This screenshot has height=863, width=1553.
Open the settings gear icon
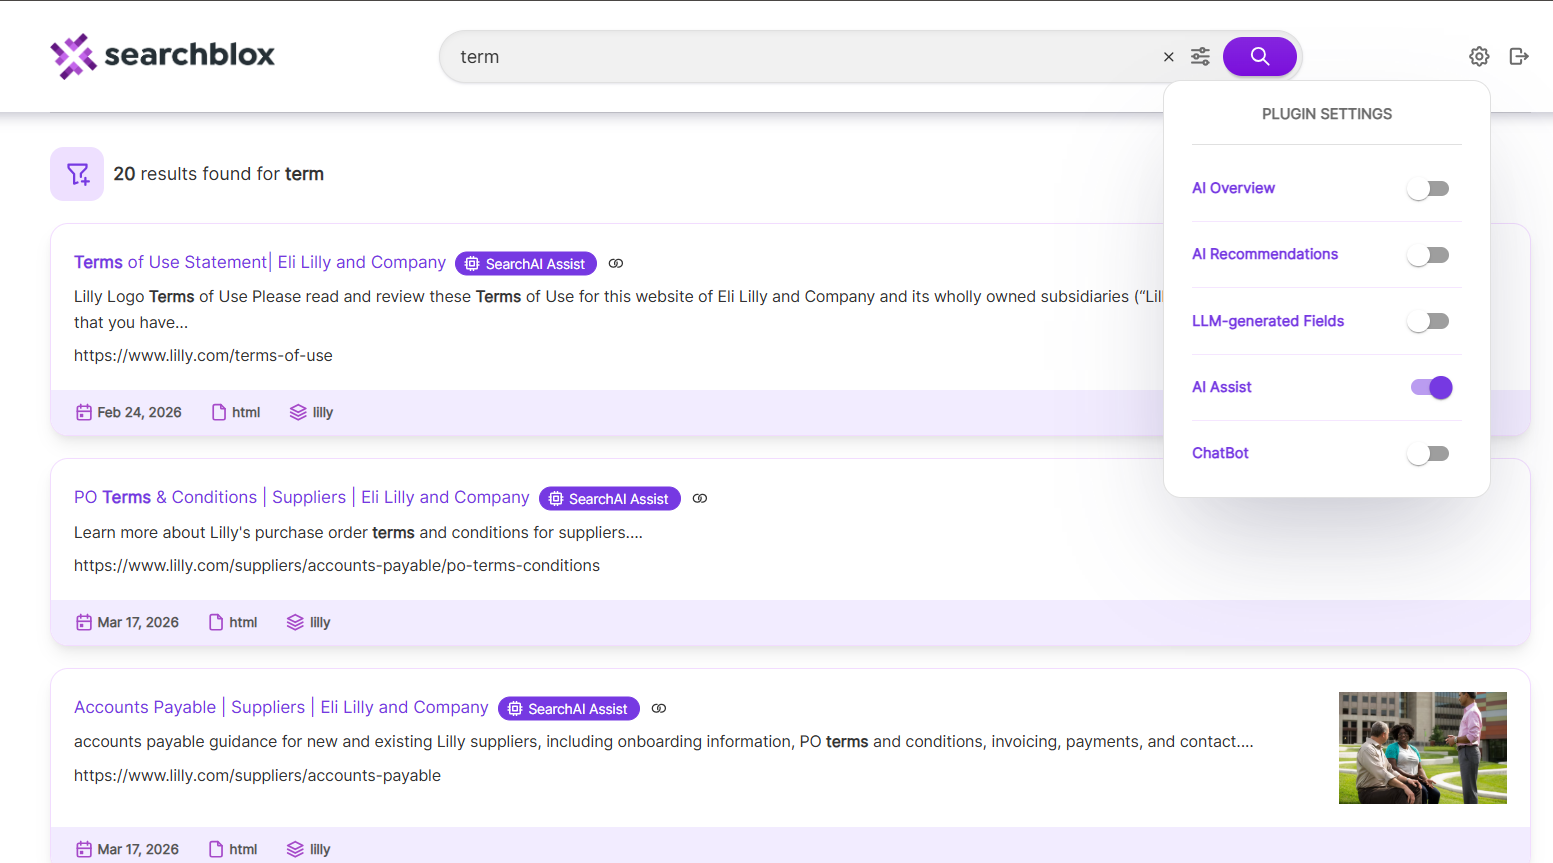1479,56
